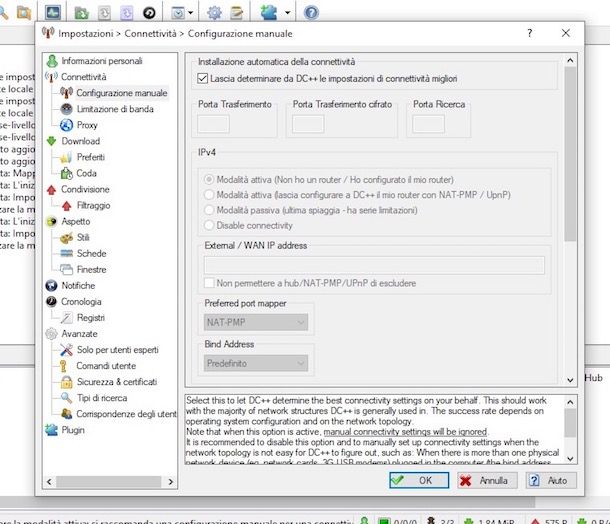The height and width of the screenshot is (524, 610).
Task: Open Bind Address Predefinito dropdown
Action: point(256,363)
